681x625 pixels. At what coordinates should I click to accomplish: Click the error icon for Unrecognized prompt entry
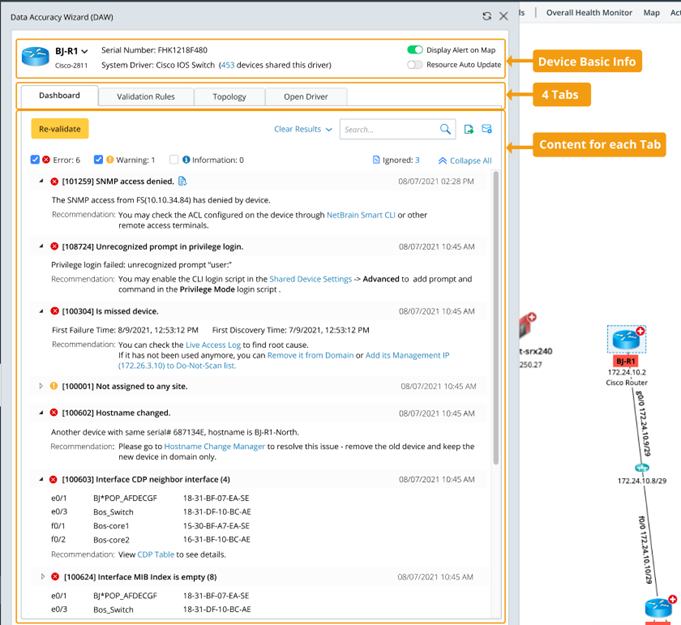(54, 246)
